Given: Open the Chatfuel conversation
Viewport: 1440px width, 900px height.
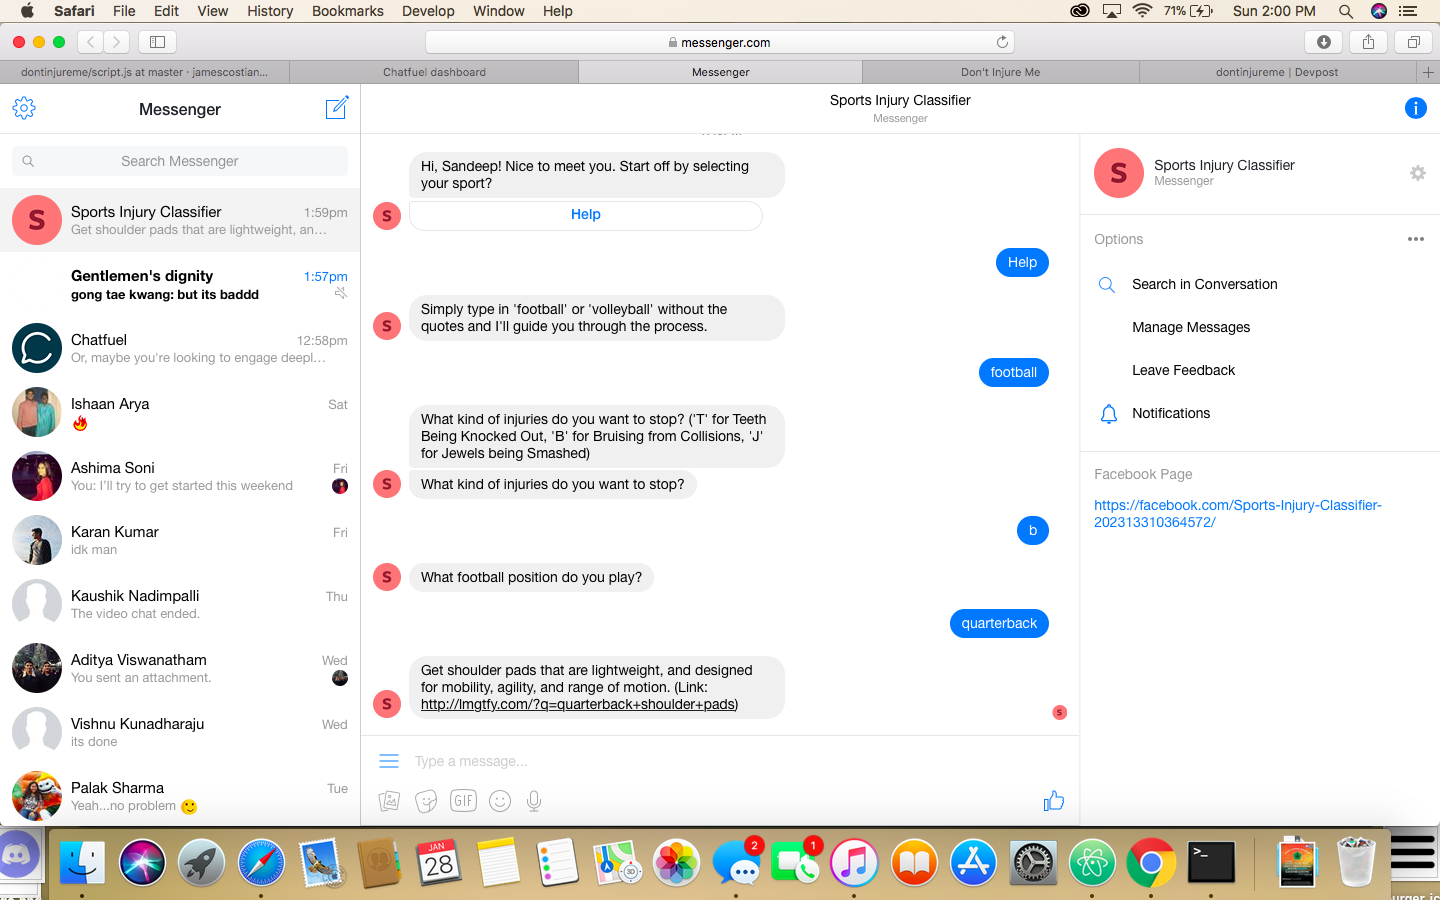Looking at the screenshot, I should [x=180, y=348].
